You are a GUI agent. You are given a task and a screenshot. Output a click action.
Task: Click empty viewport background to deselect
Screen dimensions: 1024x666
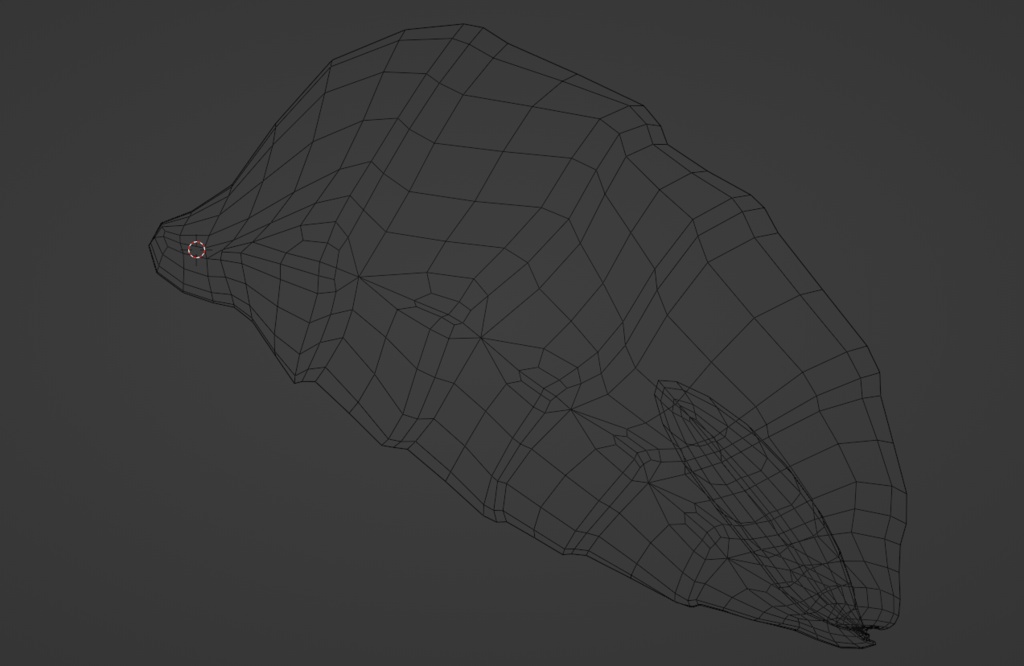coord(100,560)
